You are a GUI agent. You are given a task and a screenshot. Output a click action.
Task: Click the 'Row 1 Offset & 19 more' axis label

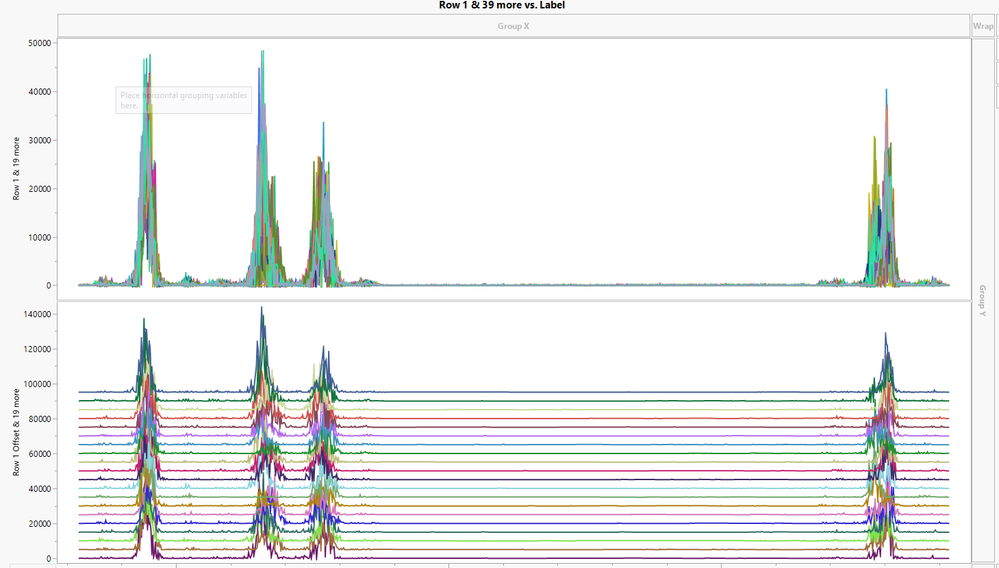pyautogui.click(x=17, y=430)
